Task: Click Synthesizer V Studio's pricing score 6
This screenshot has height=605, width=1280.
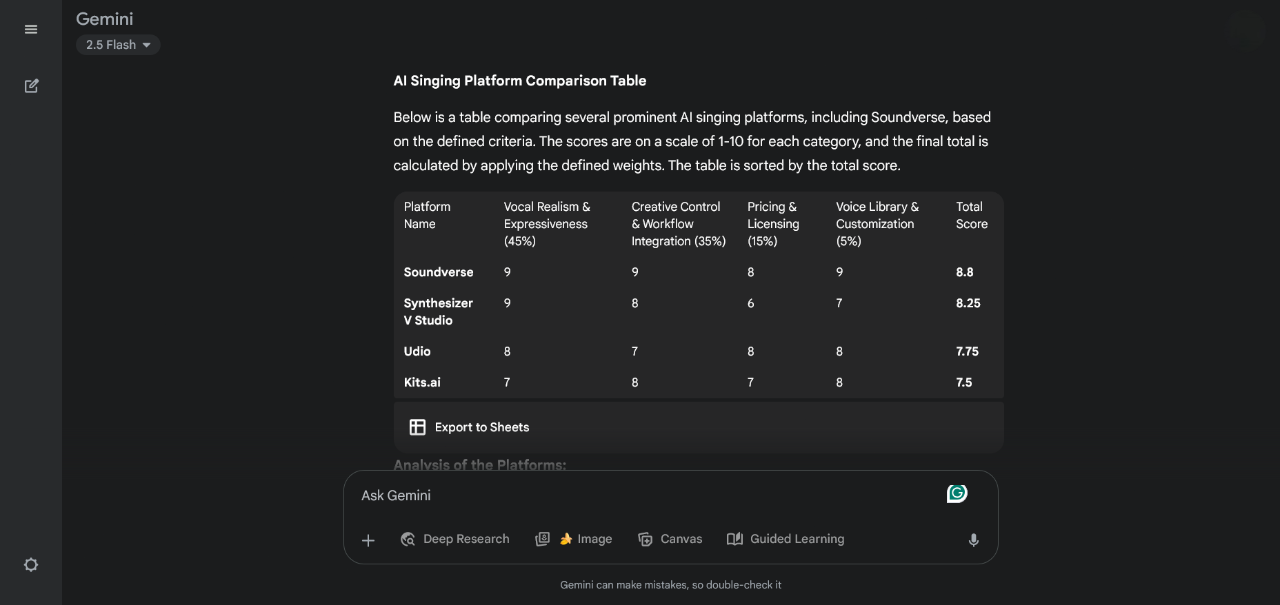Action: pyautogui.click(x=751, y=303)
